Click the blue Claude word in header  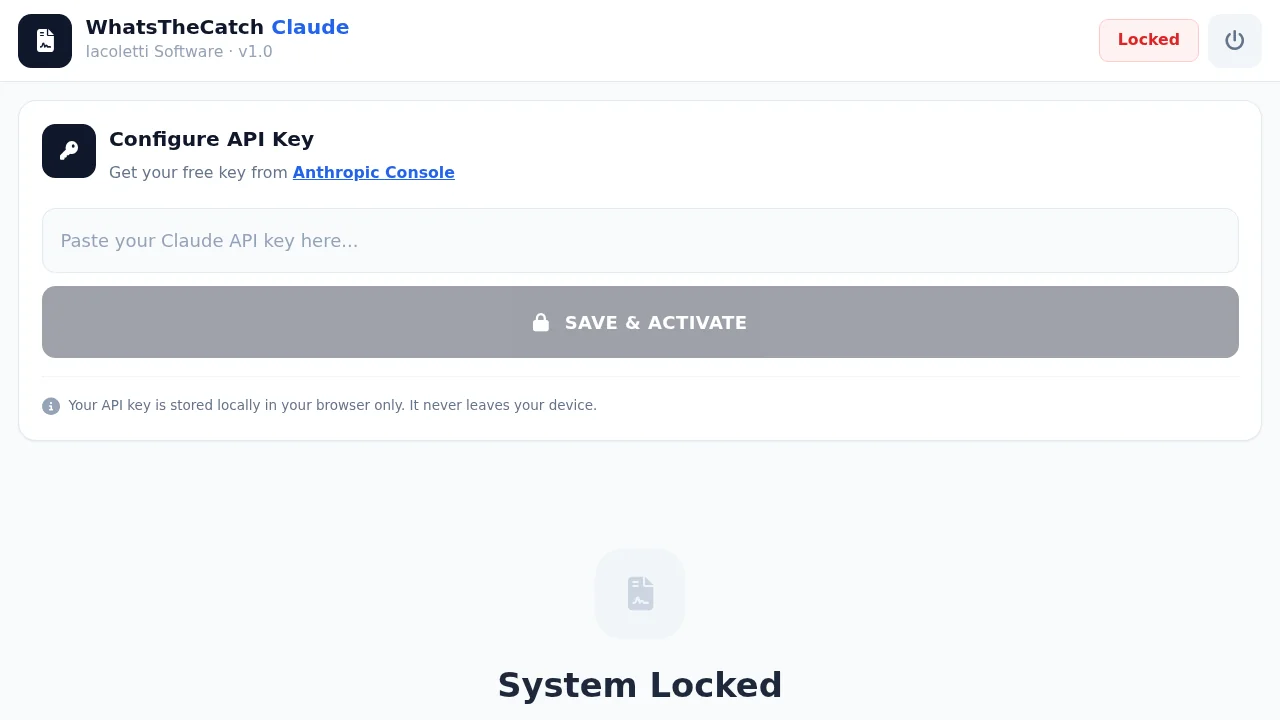point(310,27)
